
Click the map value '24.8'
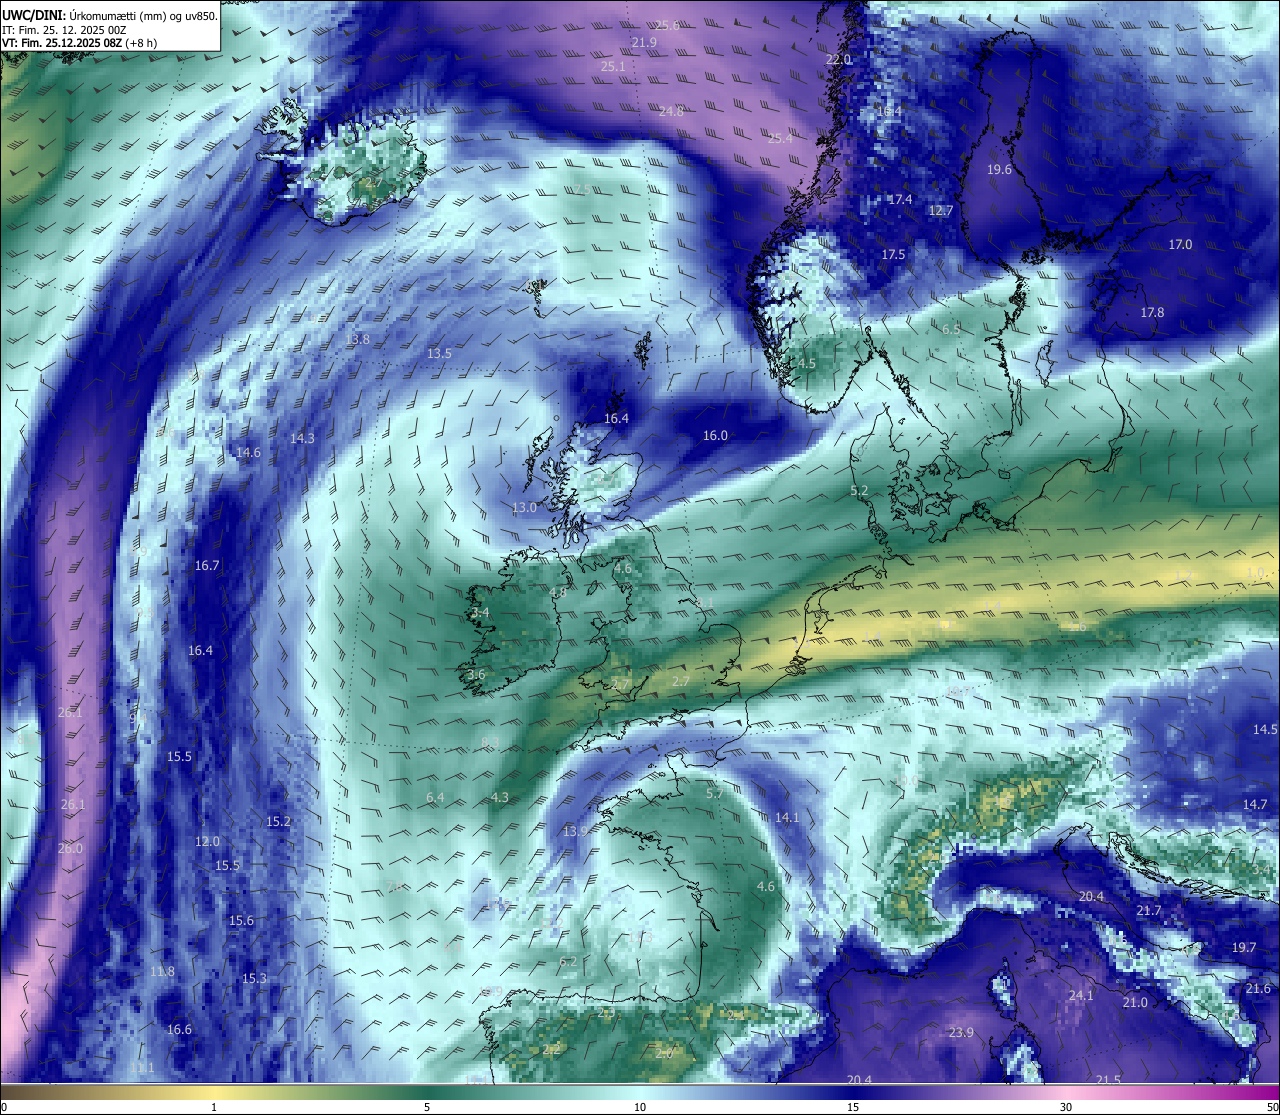[671, 111]
